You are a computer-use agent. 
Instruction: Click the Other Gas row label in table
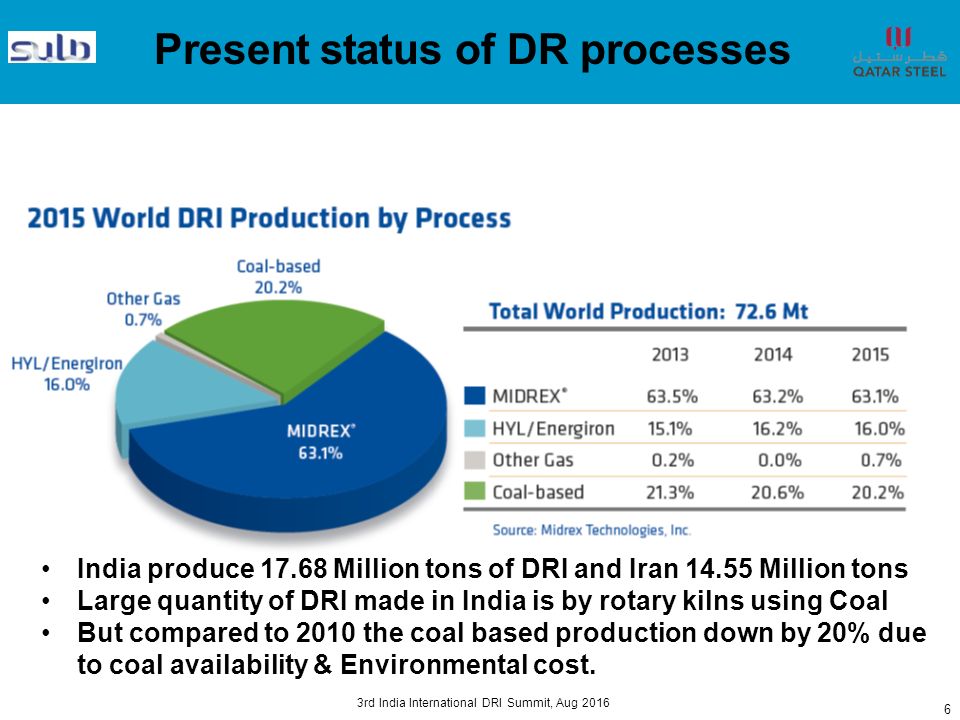click(533, 460)
